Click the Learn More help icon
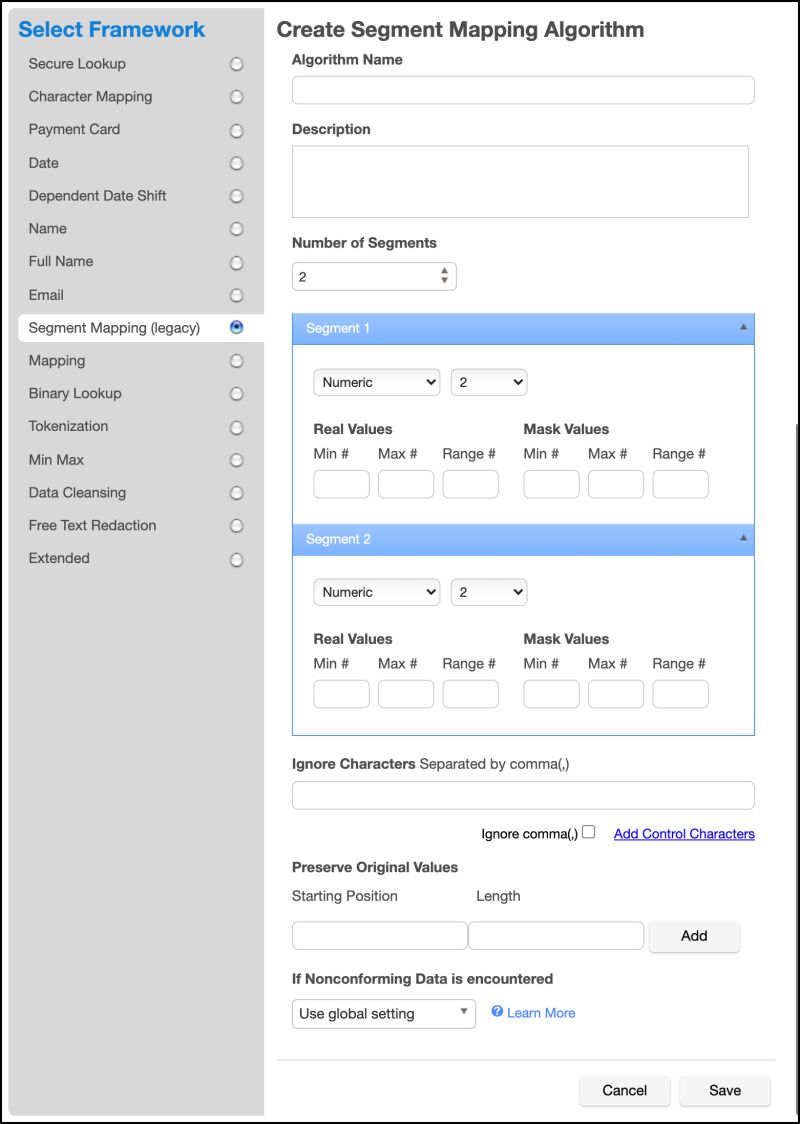This screenshot has height=1124, width=800. 497,1013
